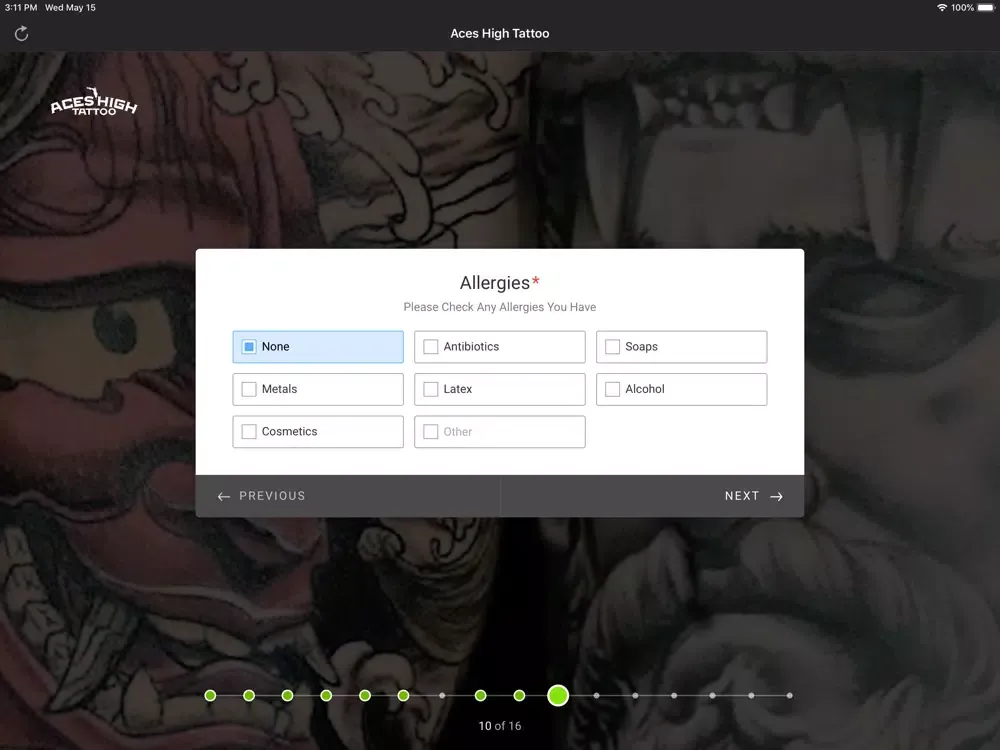The height and width of the screenshot is (750, 1000).
Task: Select the step 5 progress dot
Action: [x=365, y=696]
